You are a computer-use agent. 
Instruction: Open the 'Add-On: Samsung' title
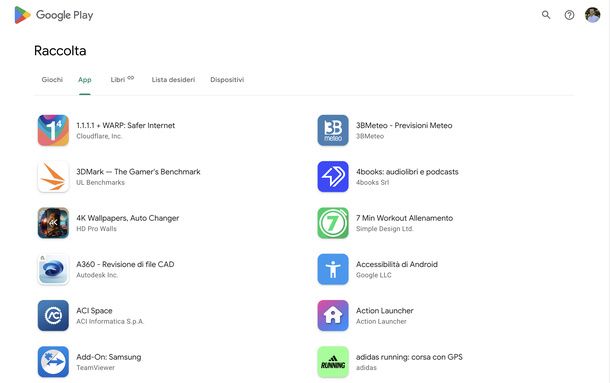pyautogui.click(x=109, y=357)
